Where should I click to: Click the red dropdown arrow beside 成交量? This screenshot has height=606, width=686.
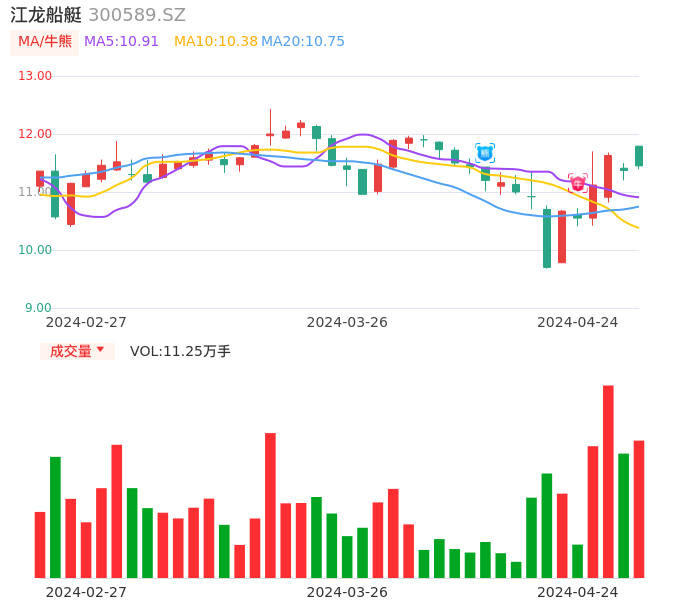click(x=100, y=351)
